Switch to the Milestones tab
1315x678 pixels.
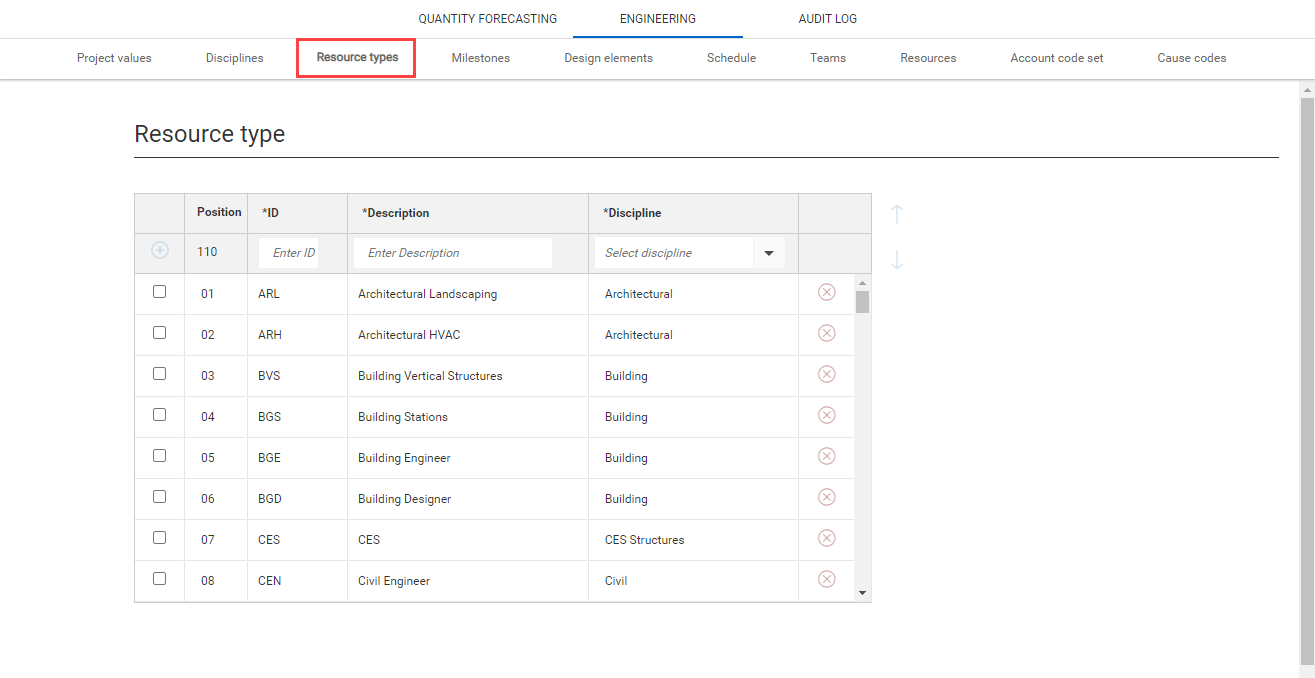pos(480,58)
